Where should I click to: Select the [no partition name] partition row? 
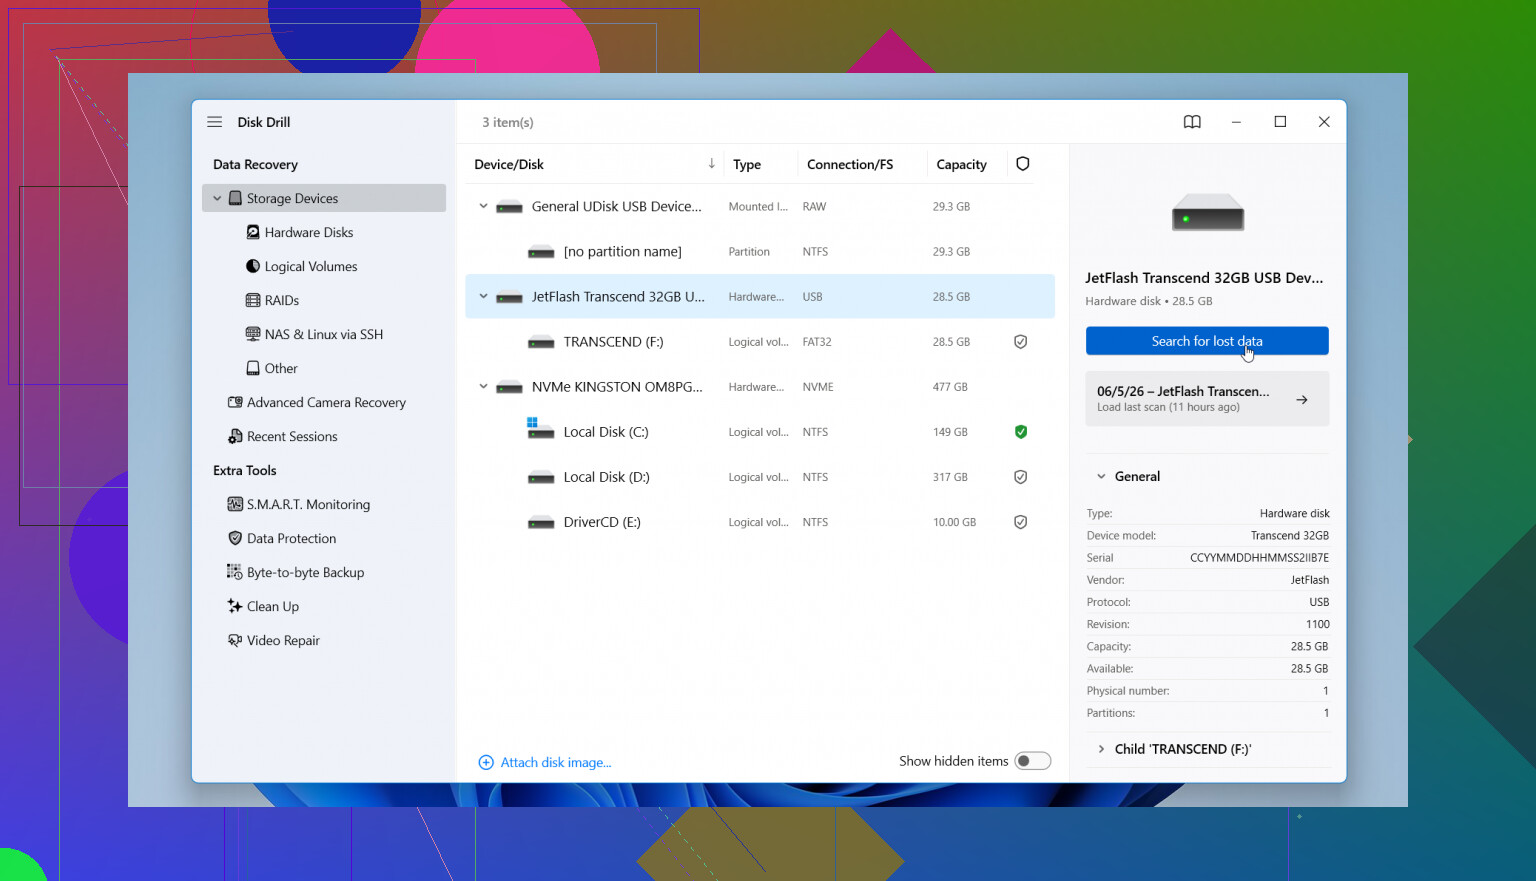click(x=760, y=251)
